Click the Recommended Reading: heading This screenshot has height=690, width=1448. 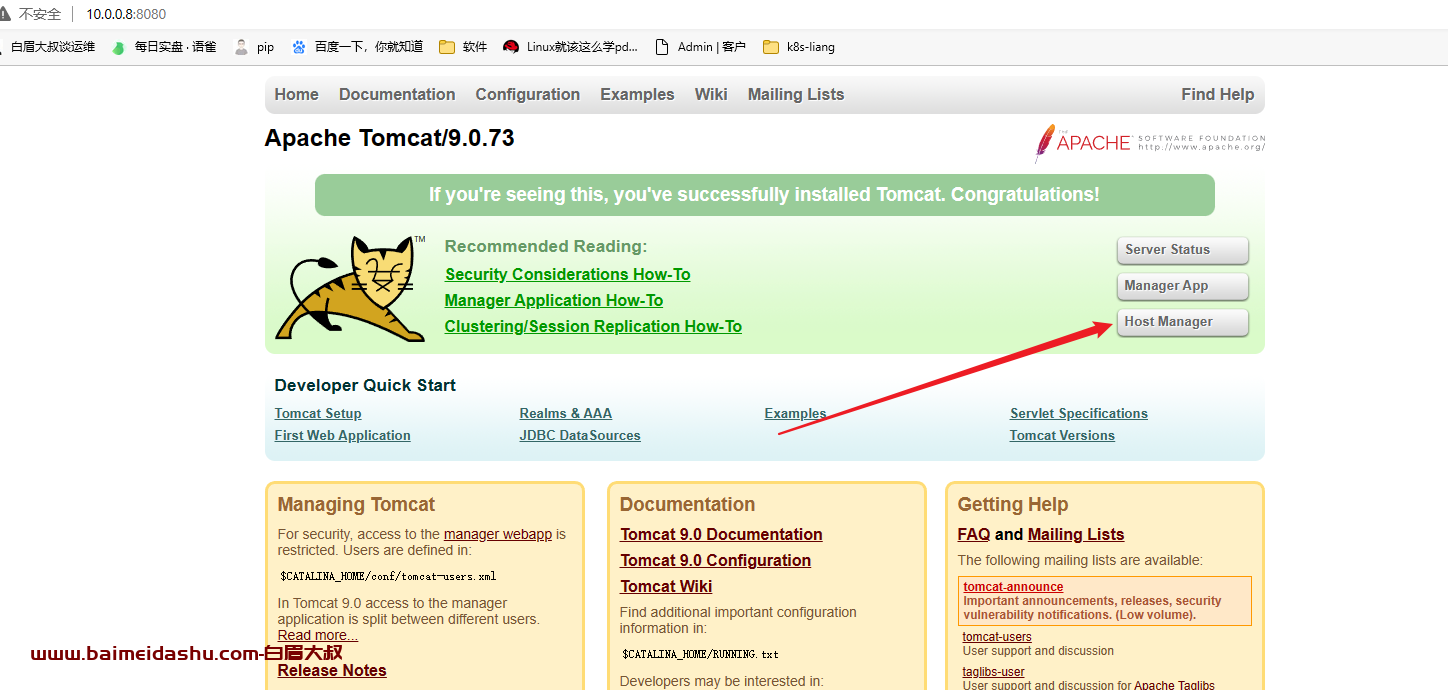[546, 247]
